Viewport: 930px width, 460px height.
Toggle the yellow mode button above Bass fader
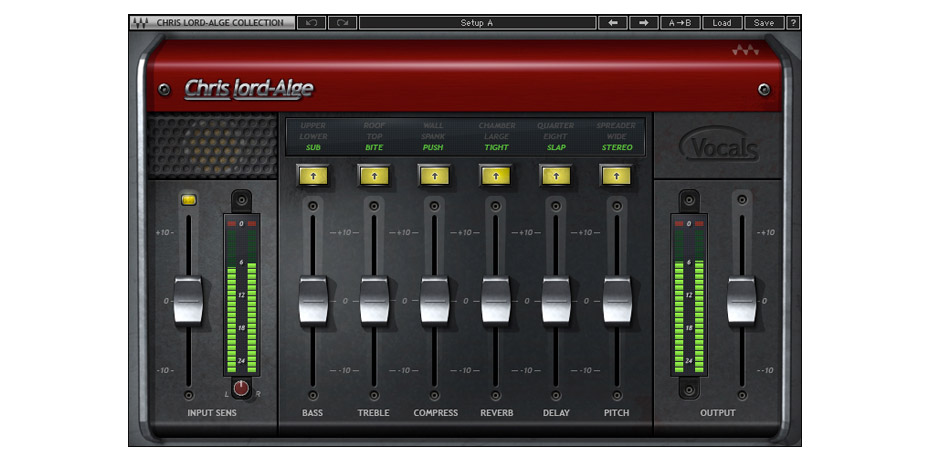(313, 175)
